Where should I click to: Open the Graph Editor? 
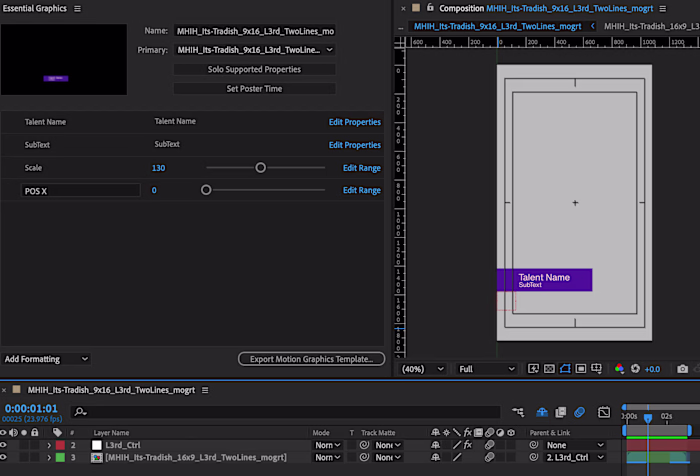tap(604, 412)
